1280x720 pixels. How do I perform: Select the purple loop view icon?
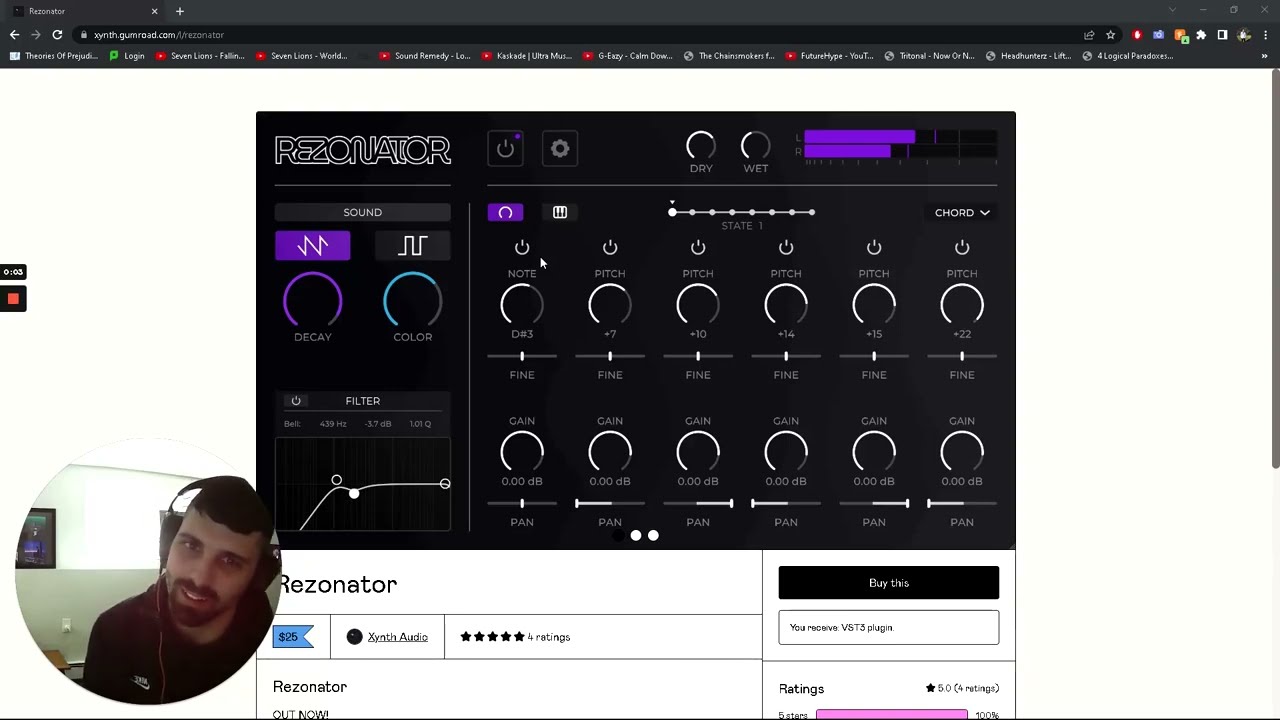pyautogui.click(x=505, y=212)
